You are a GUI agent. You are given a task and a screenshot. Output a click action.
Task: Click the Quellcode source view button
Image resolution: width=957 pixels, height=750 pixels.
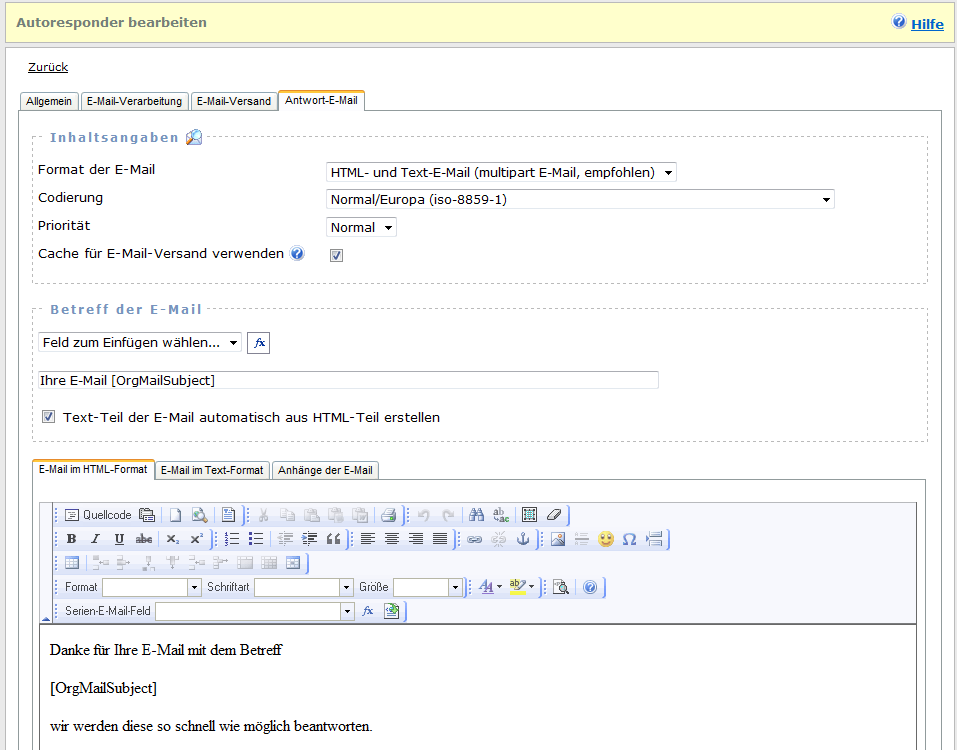(98, 515)
